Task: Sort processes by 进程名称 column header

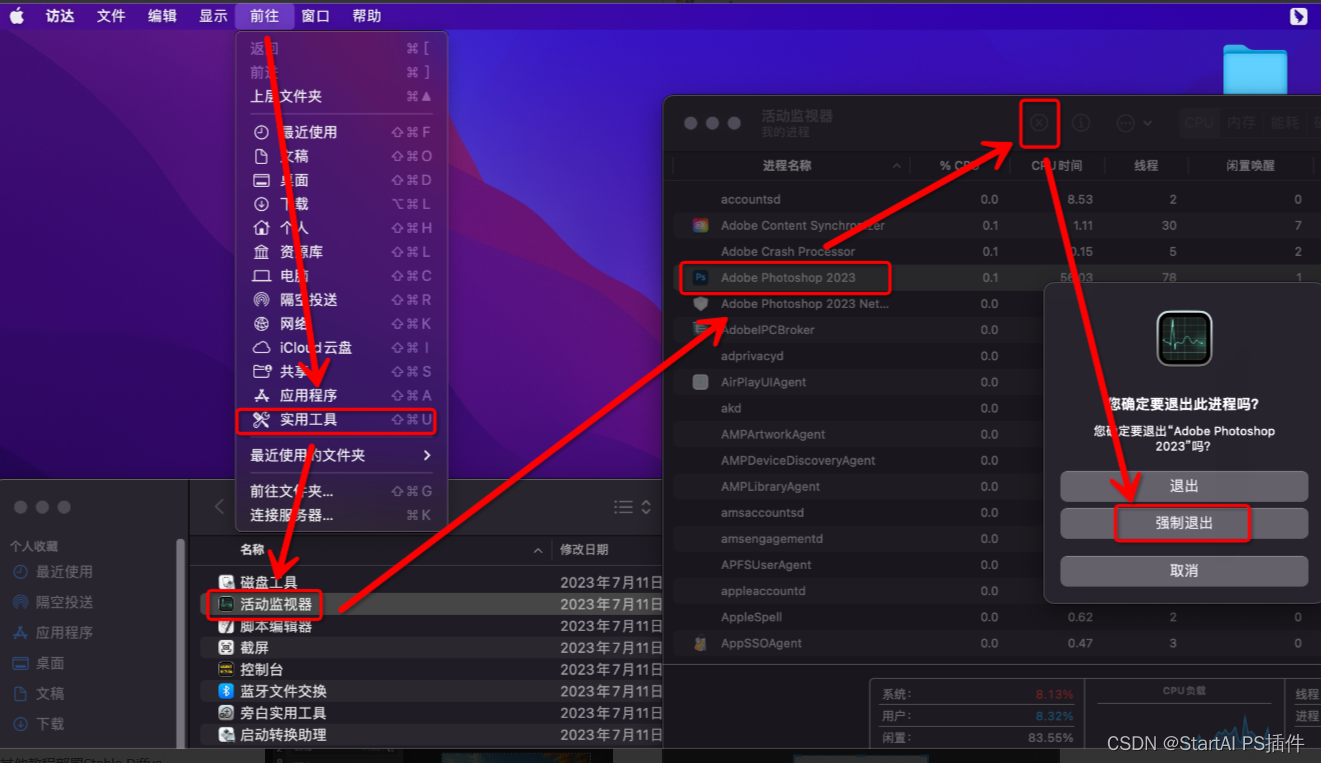Action: [787, 166]
